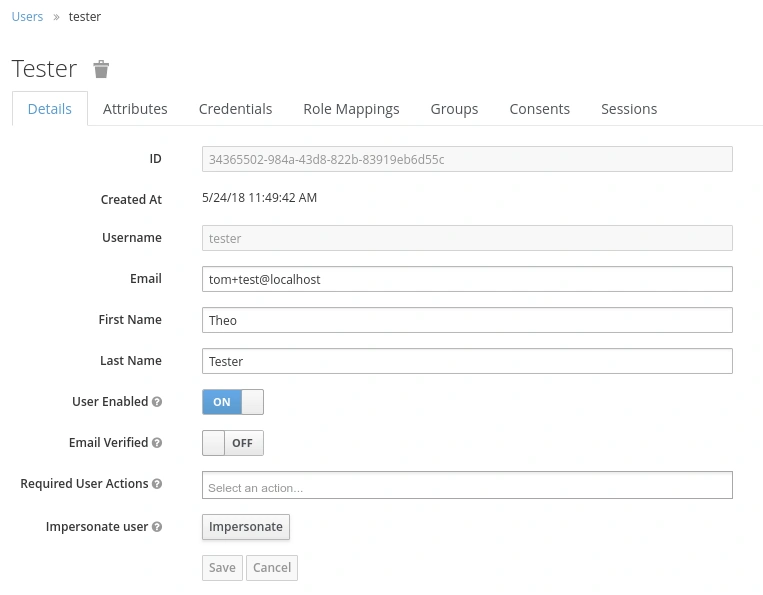Click the trash icon beside Tester

coord(101,69)
